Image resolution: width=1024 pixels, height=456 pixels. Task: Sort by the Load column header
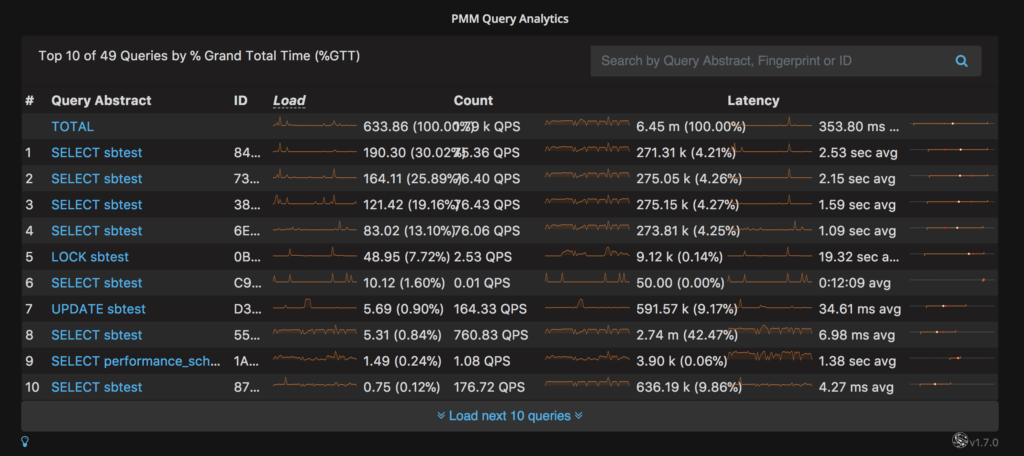pos(289,101)
